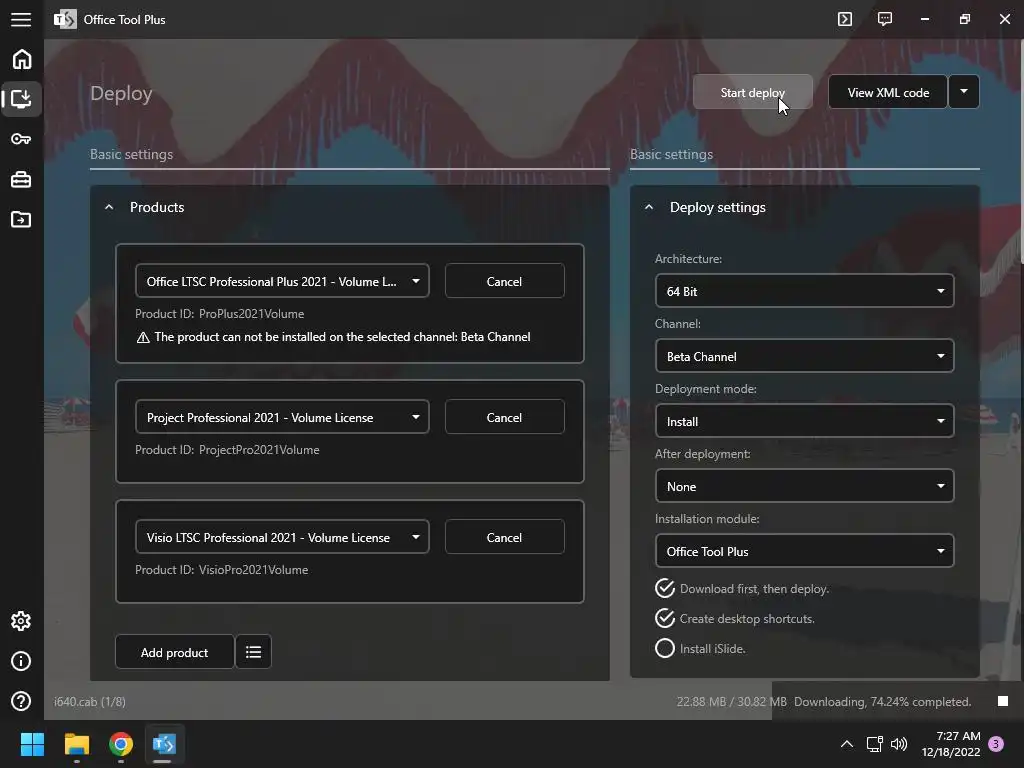The width and height of the screenshot is (1024, 768).
Task: Click Product ID: ProjectPro2021Volume text
Action: click(227, 449)
